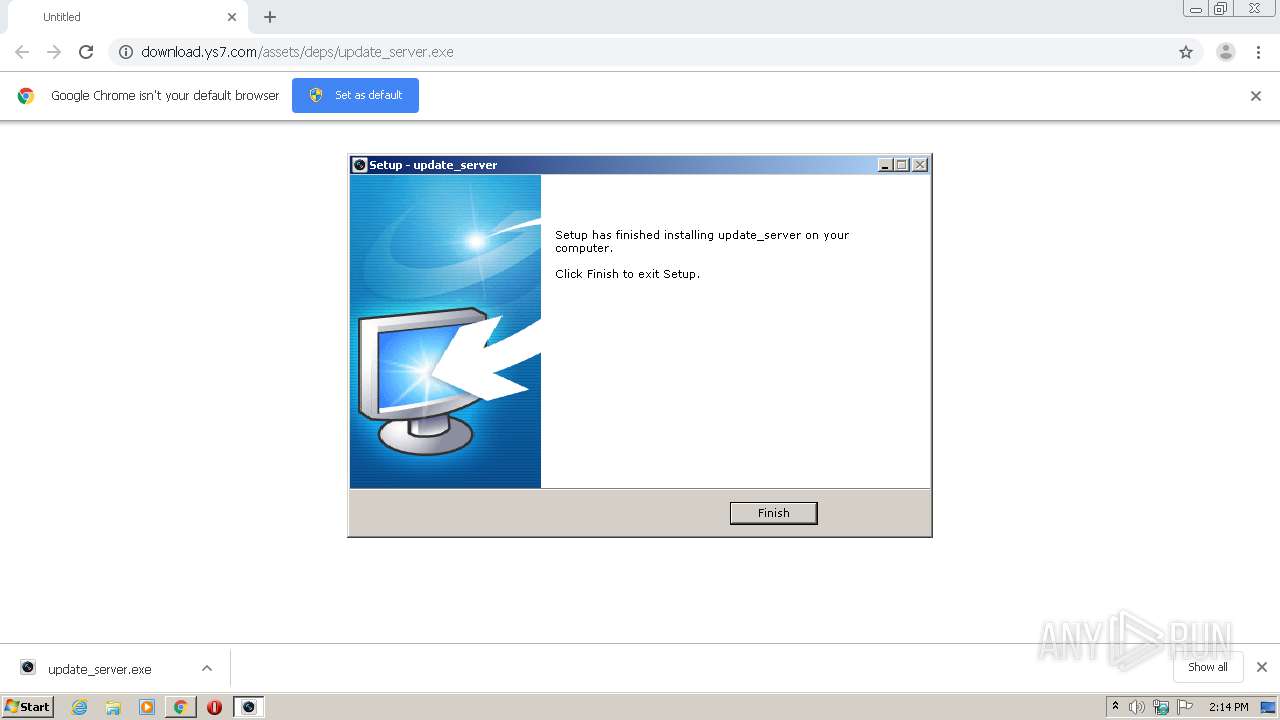The height and width of the screenshot is (720, 1280).
Task: Minimize the Setup - update_server window
Action: pyautogui.click(x=886, y=165)
